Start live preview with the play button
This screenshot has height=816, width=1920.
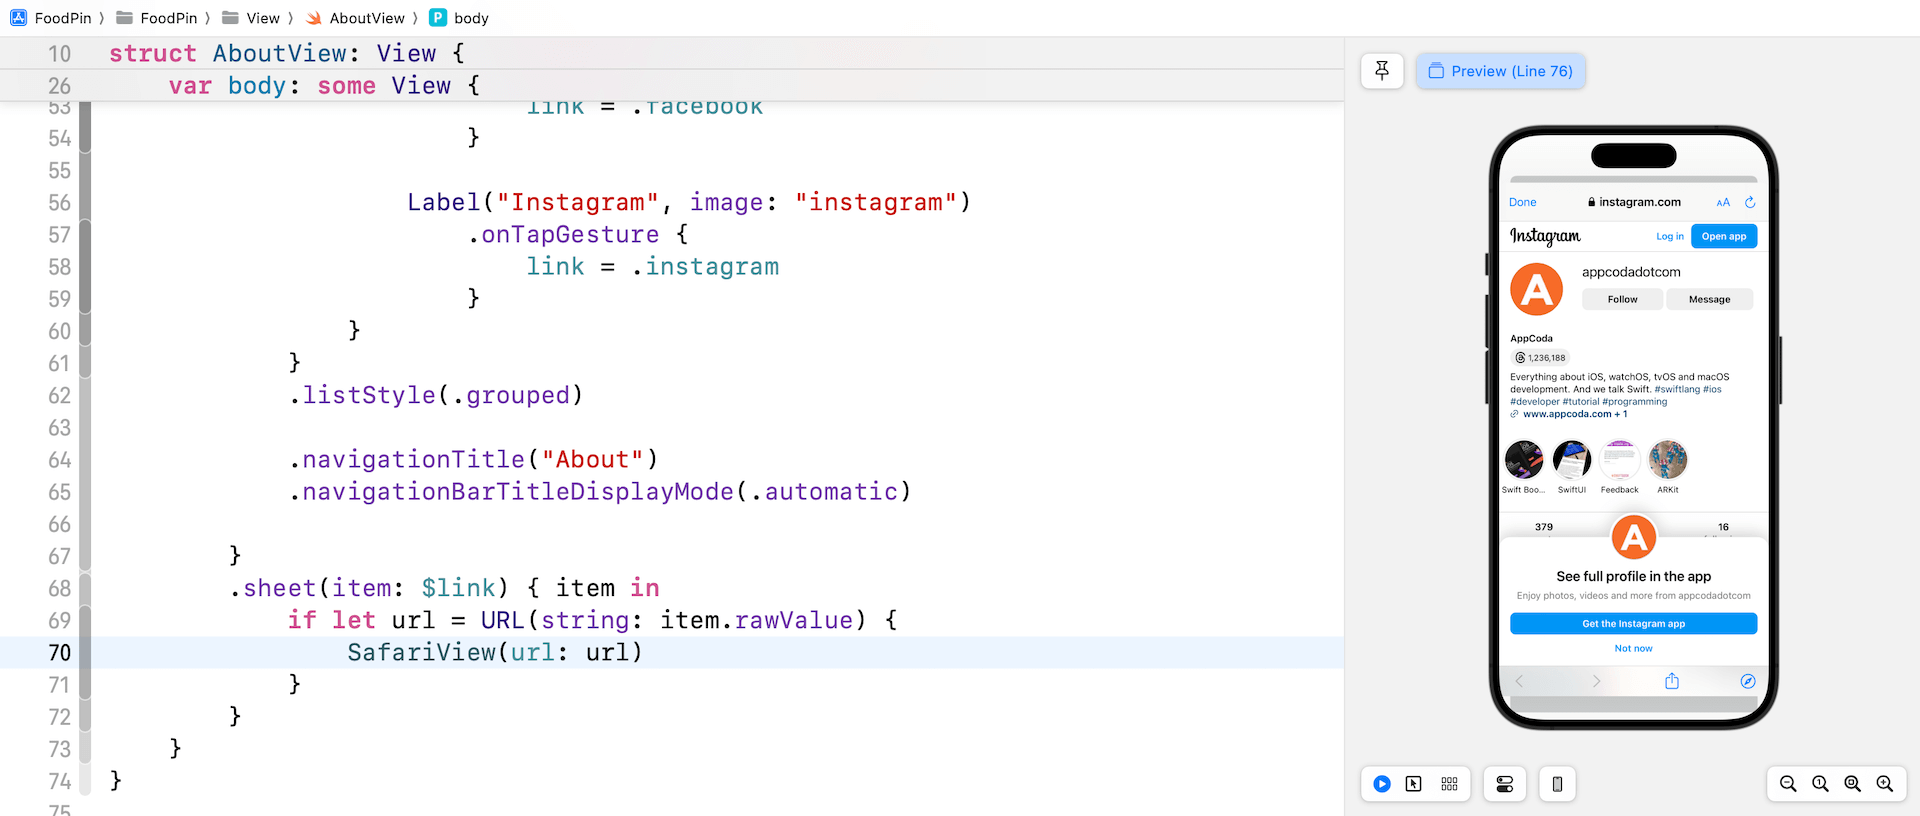[x=1381, y=784]
